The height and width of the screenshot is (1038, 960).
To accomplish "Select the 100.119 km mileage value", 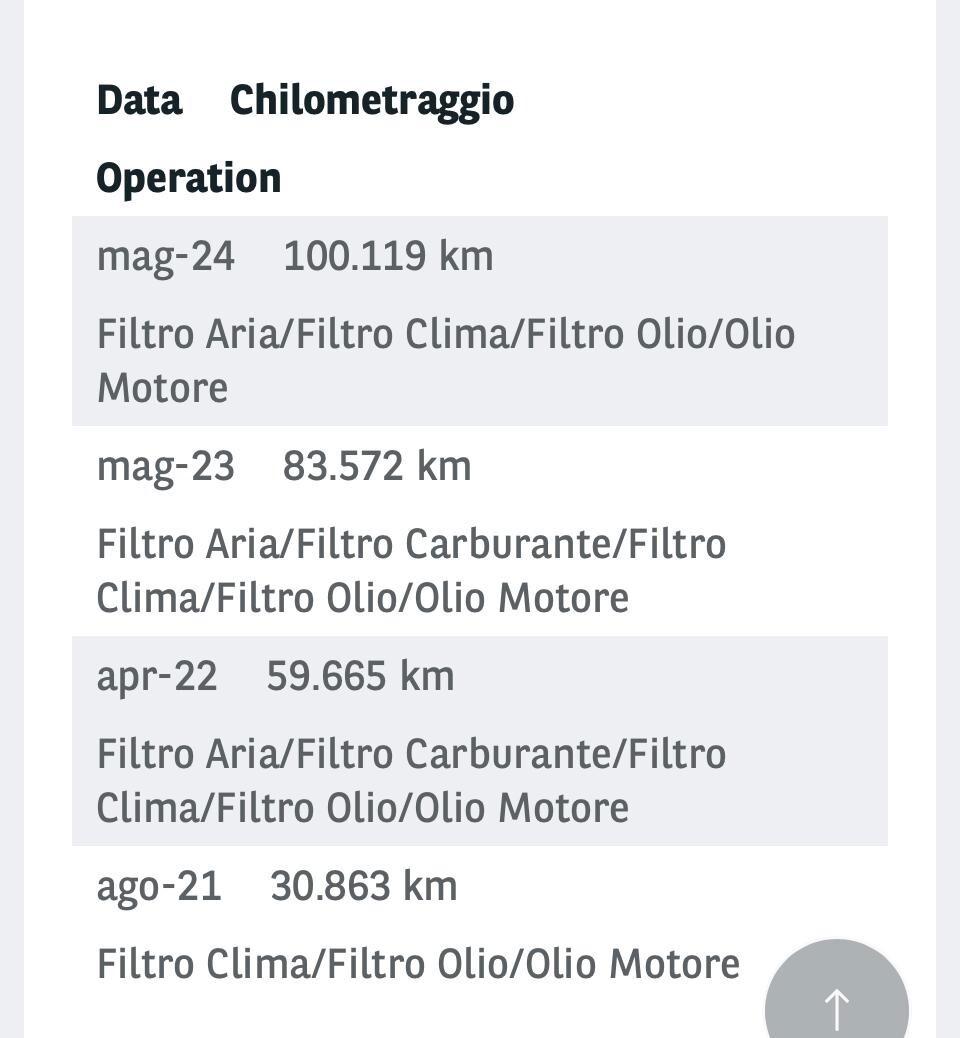I will click(x=388, y=256).
